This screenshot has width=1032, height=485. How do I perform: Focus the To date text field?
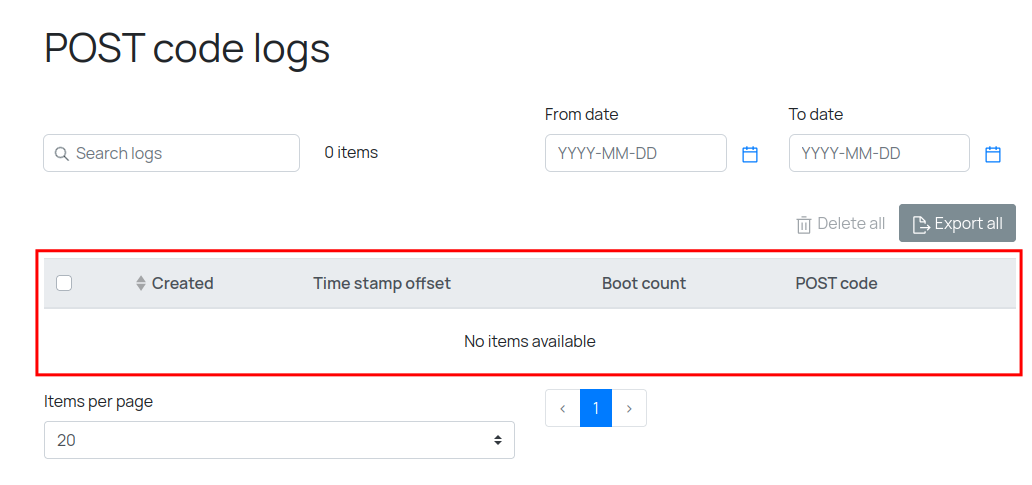[879, 153]
